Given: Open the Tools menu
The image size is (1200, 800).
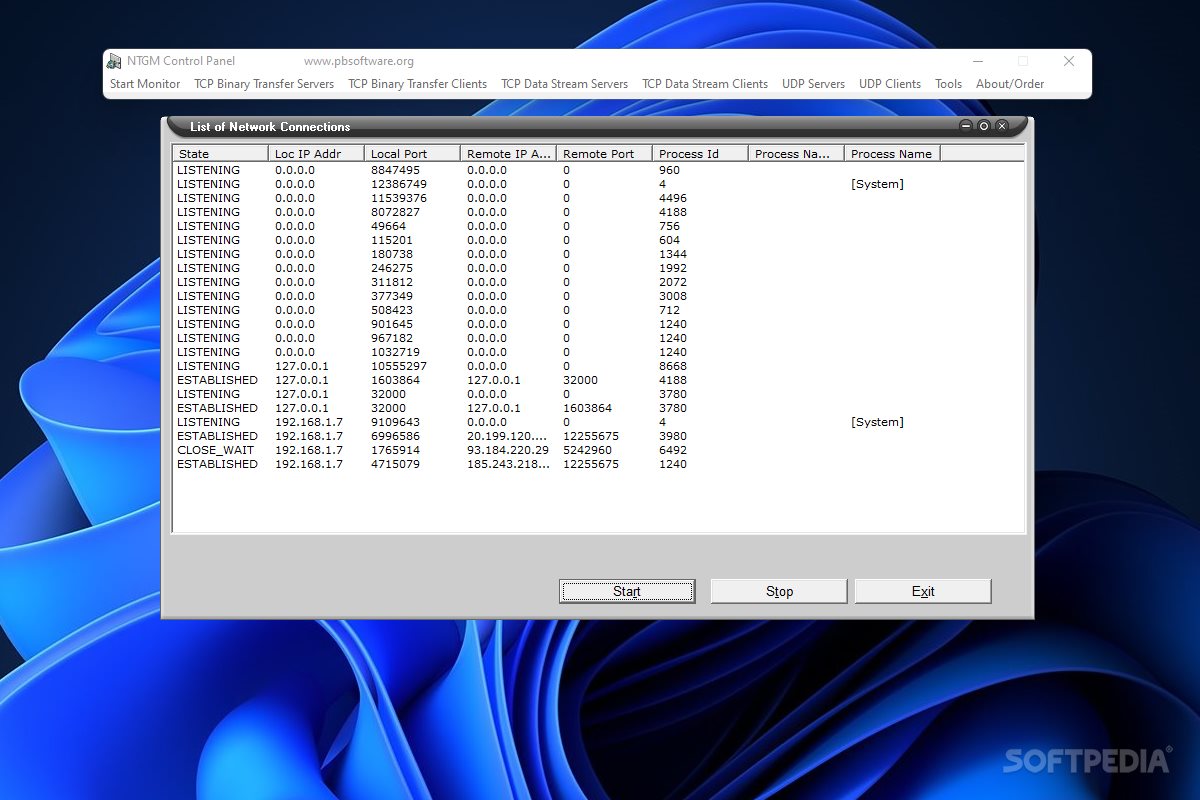Looking at the screenshot, I should (948, 84).
